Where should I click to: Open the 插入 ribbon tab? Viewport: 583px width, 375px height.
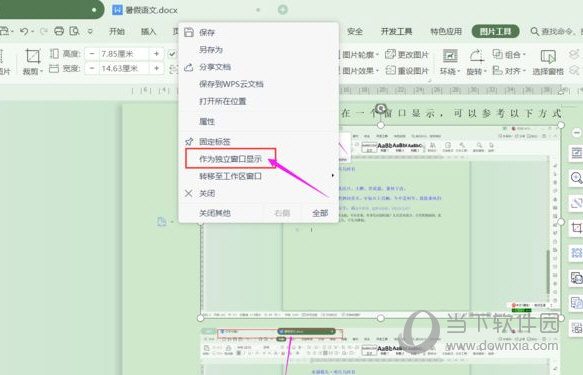point(148,32)
